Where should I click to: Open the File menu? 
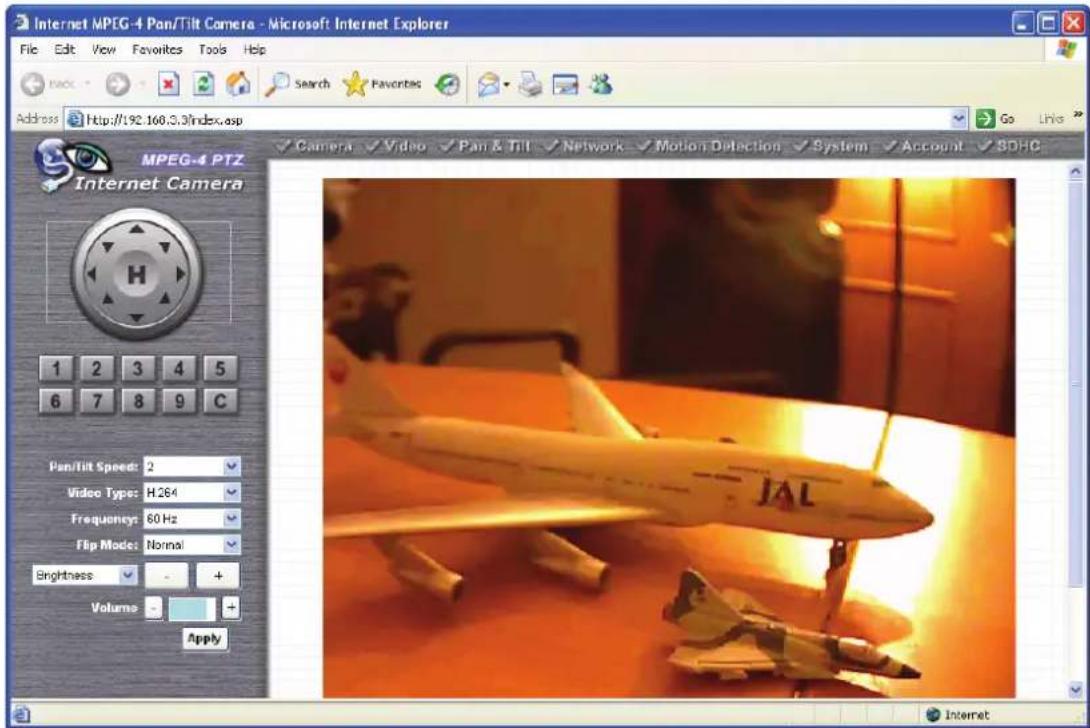click(29, 49)
